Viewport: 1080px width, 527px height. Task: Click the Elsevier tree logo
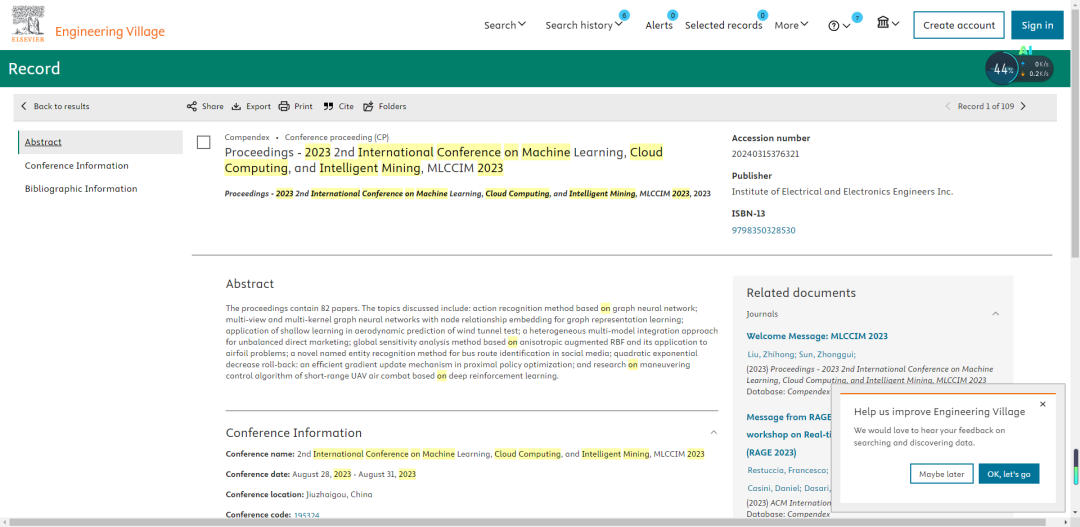tap(28, 25)
